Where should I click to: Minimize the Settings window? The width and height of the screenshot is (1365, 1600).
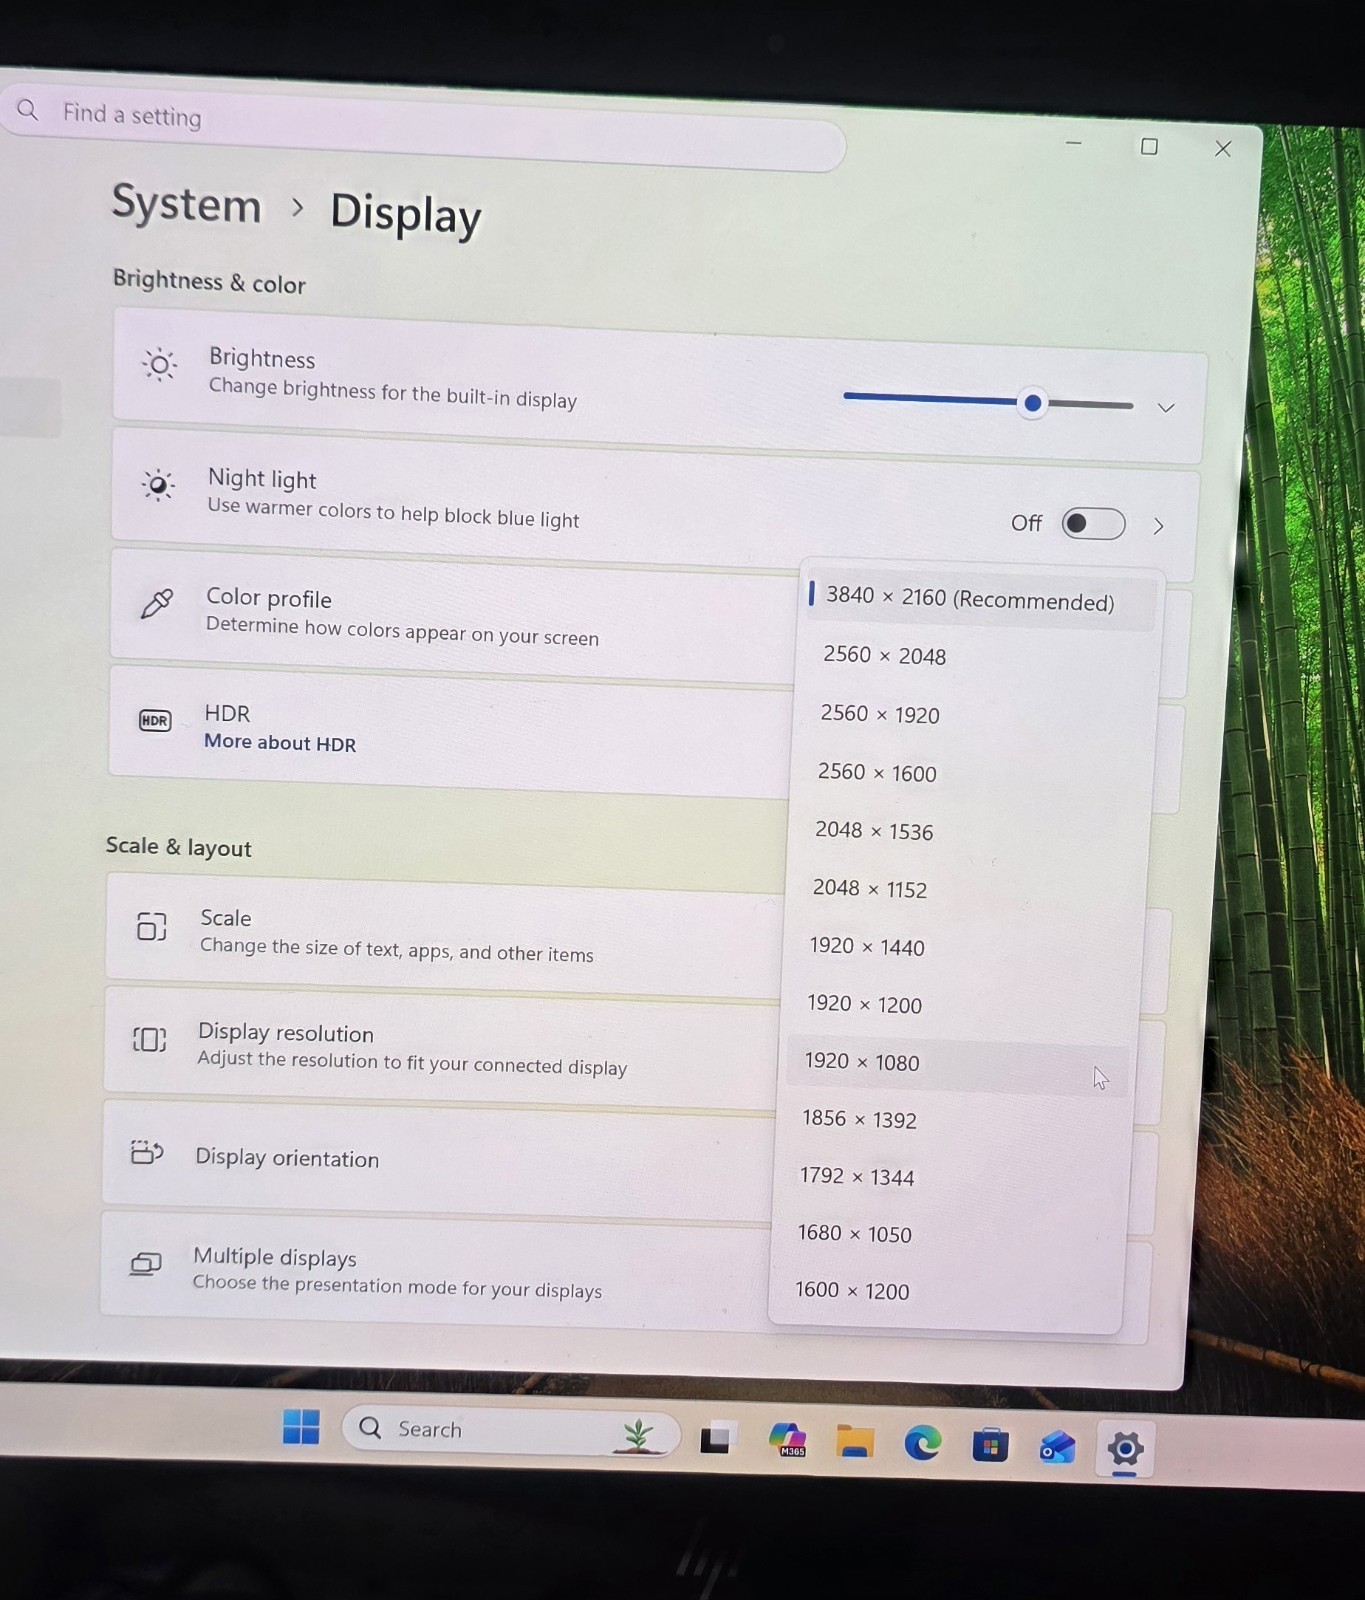click(1074, 144)
